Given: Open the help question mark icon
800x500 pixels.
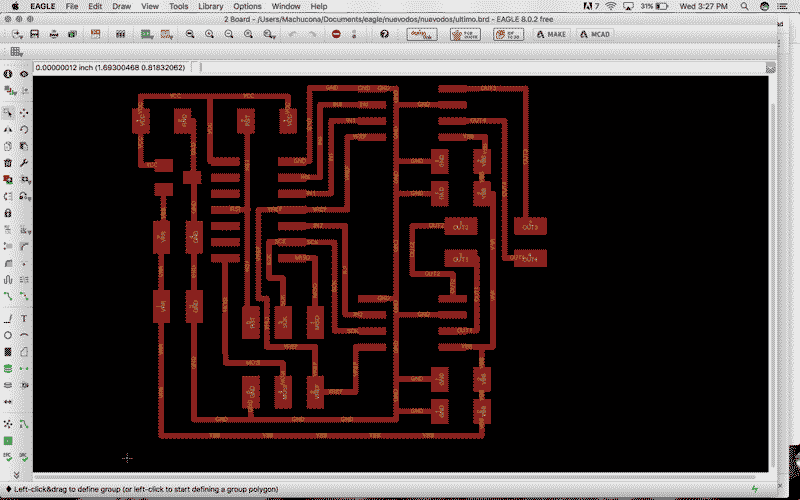Looking at the screenshot, I should tap(384, 34).
